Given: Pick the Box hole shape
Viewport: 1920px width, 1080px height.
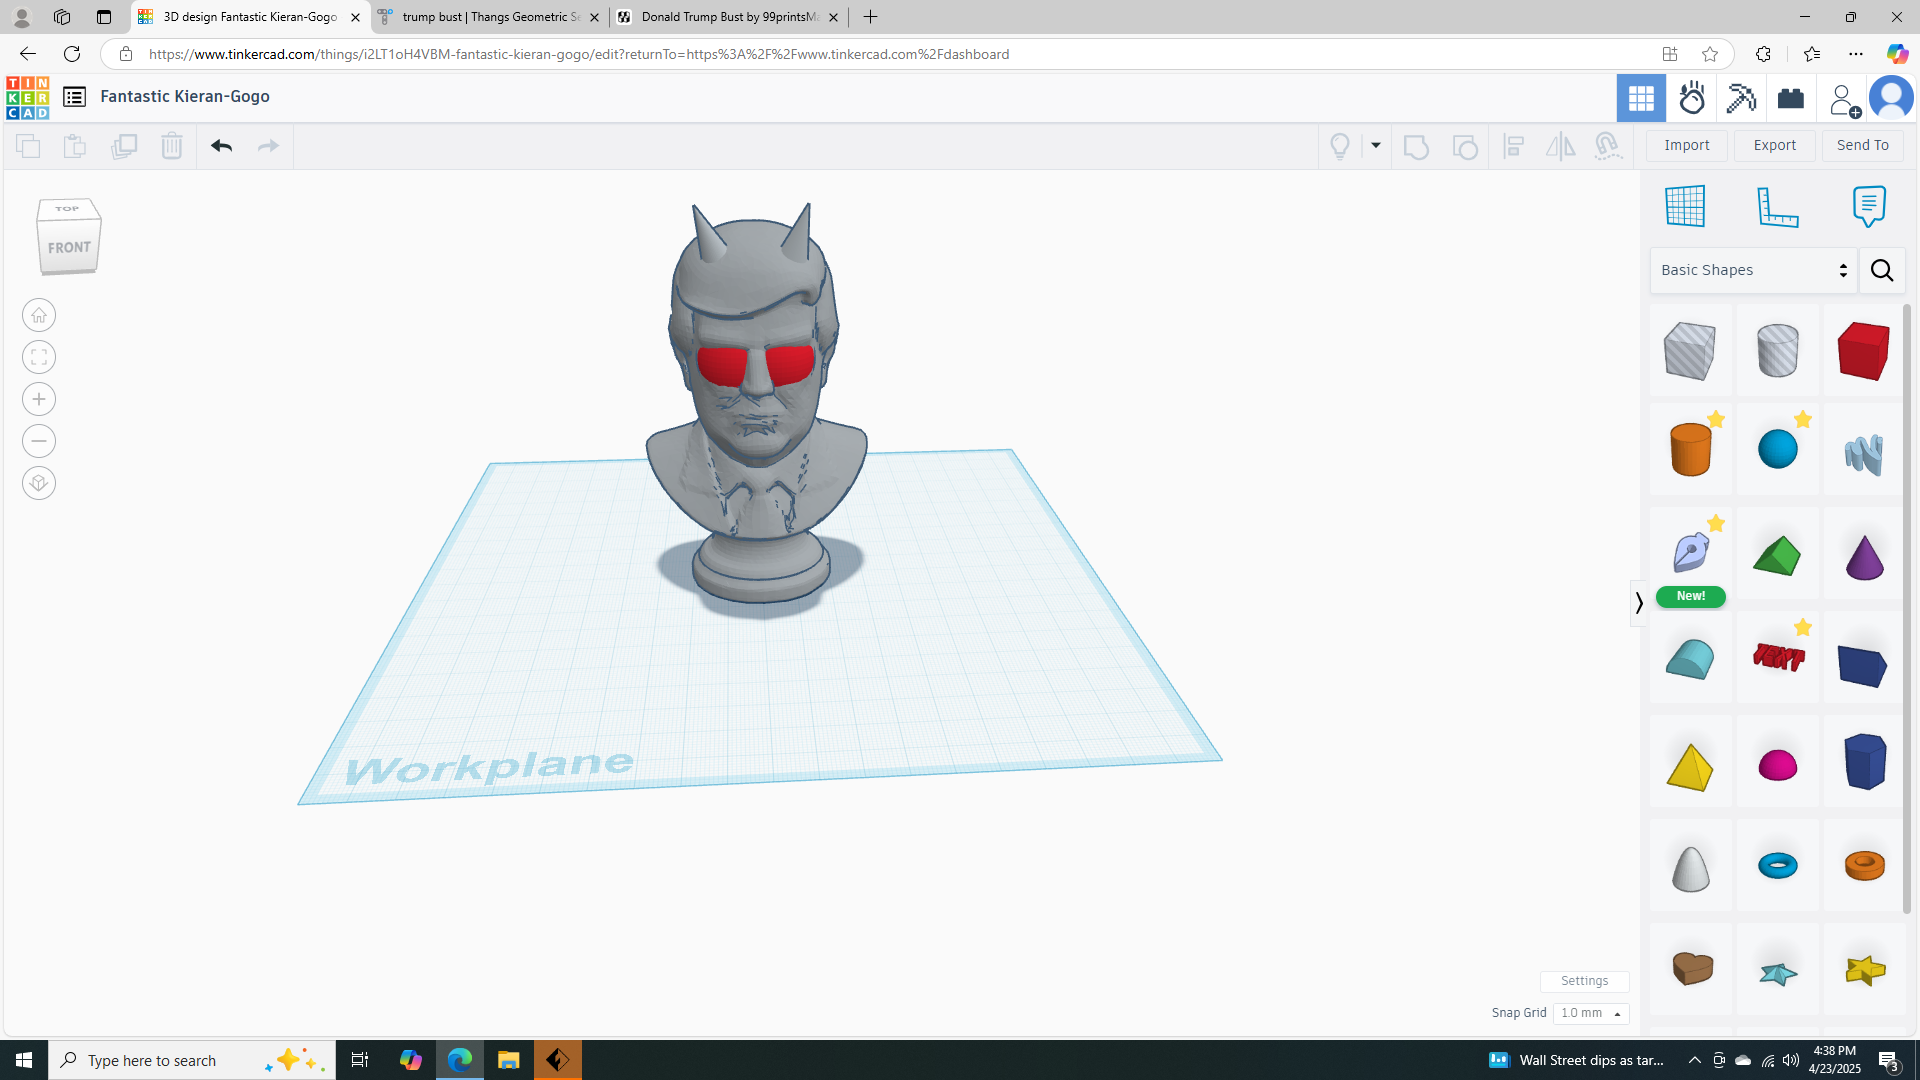Looking at the screenshot, I should (1690, 350).
